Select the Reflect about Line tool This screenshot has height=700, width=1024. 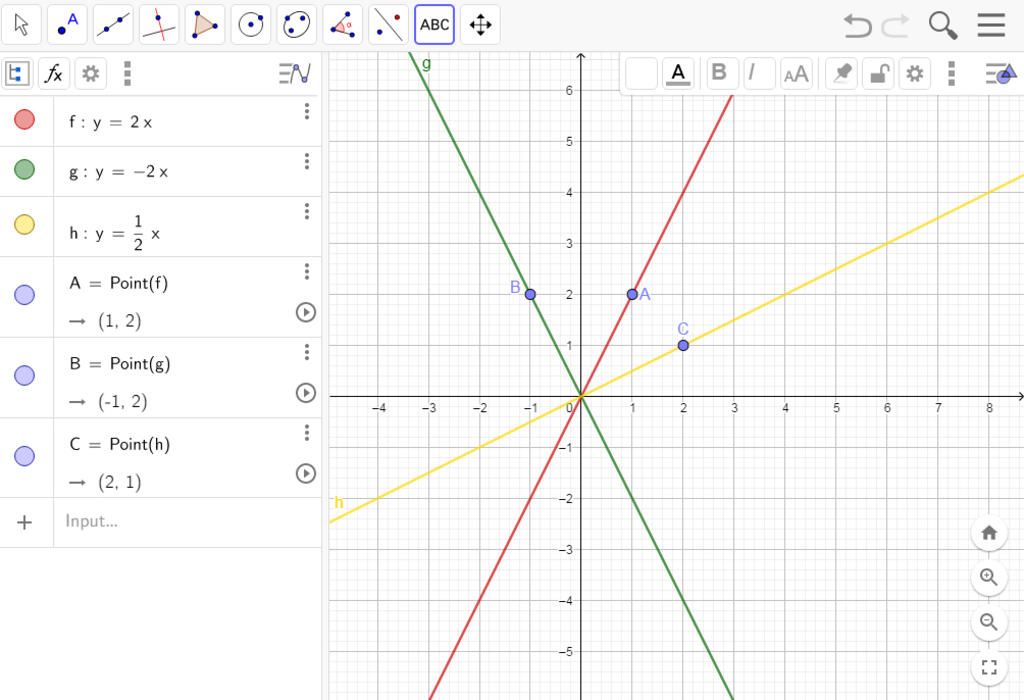pyautogui.click(x=389, y=25)
